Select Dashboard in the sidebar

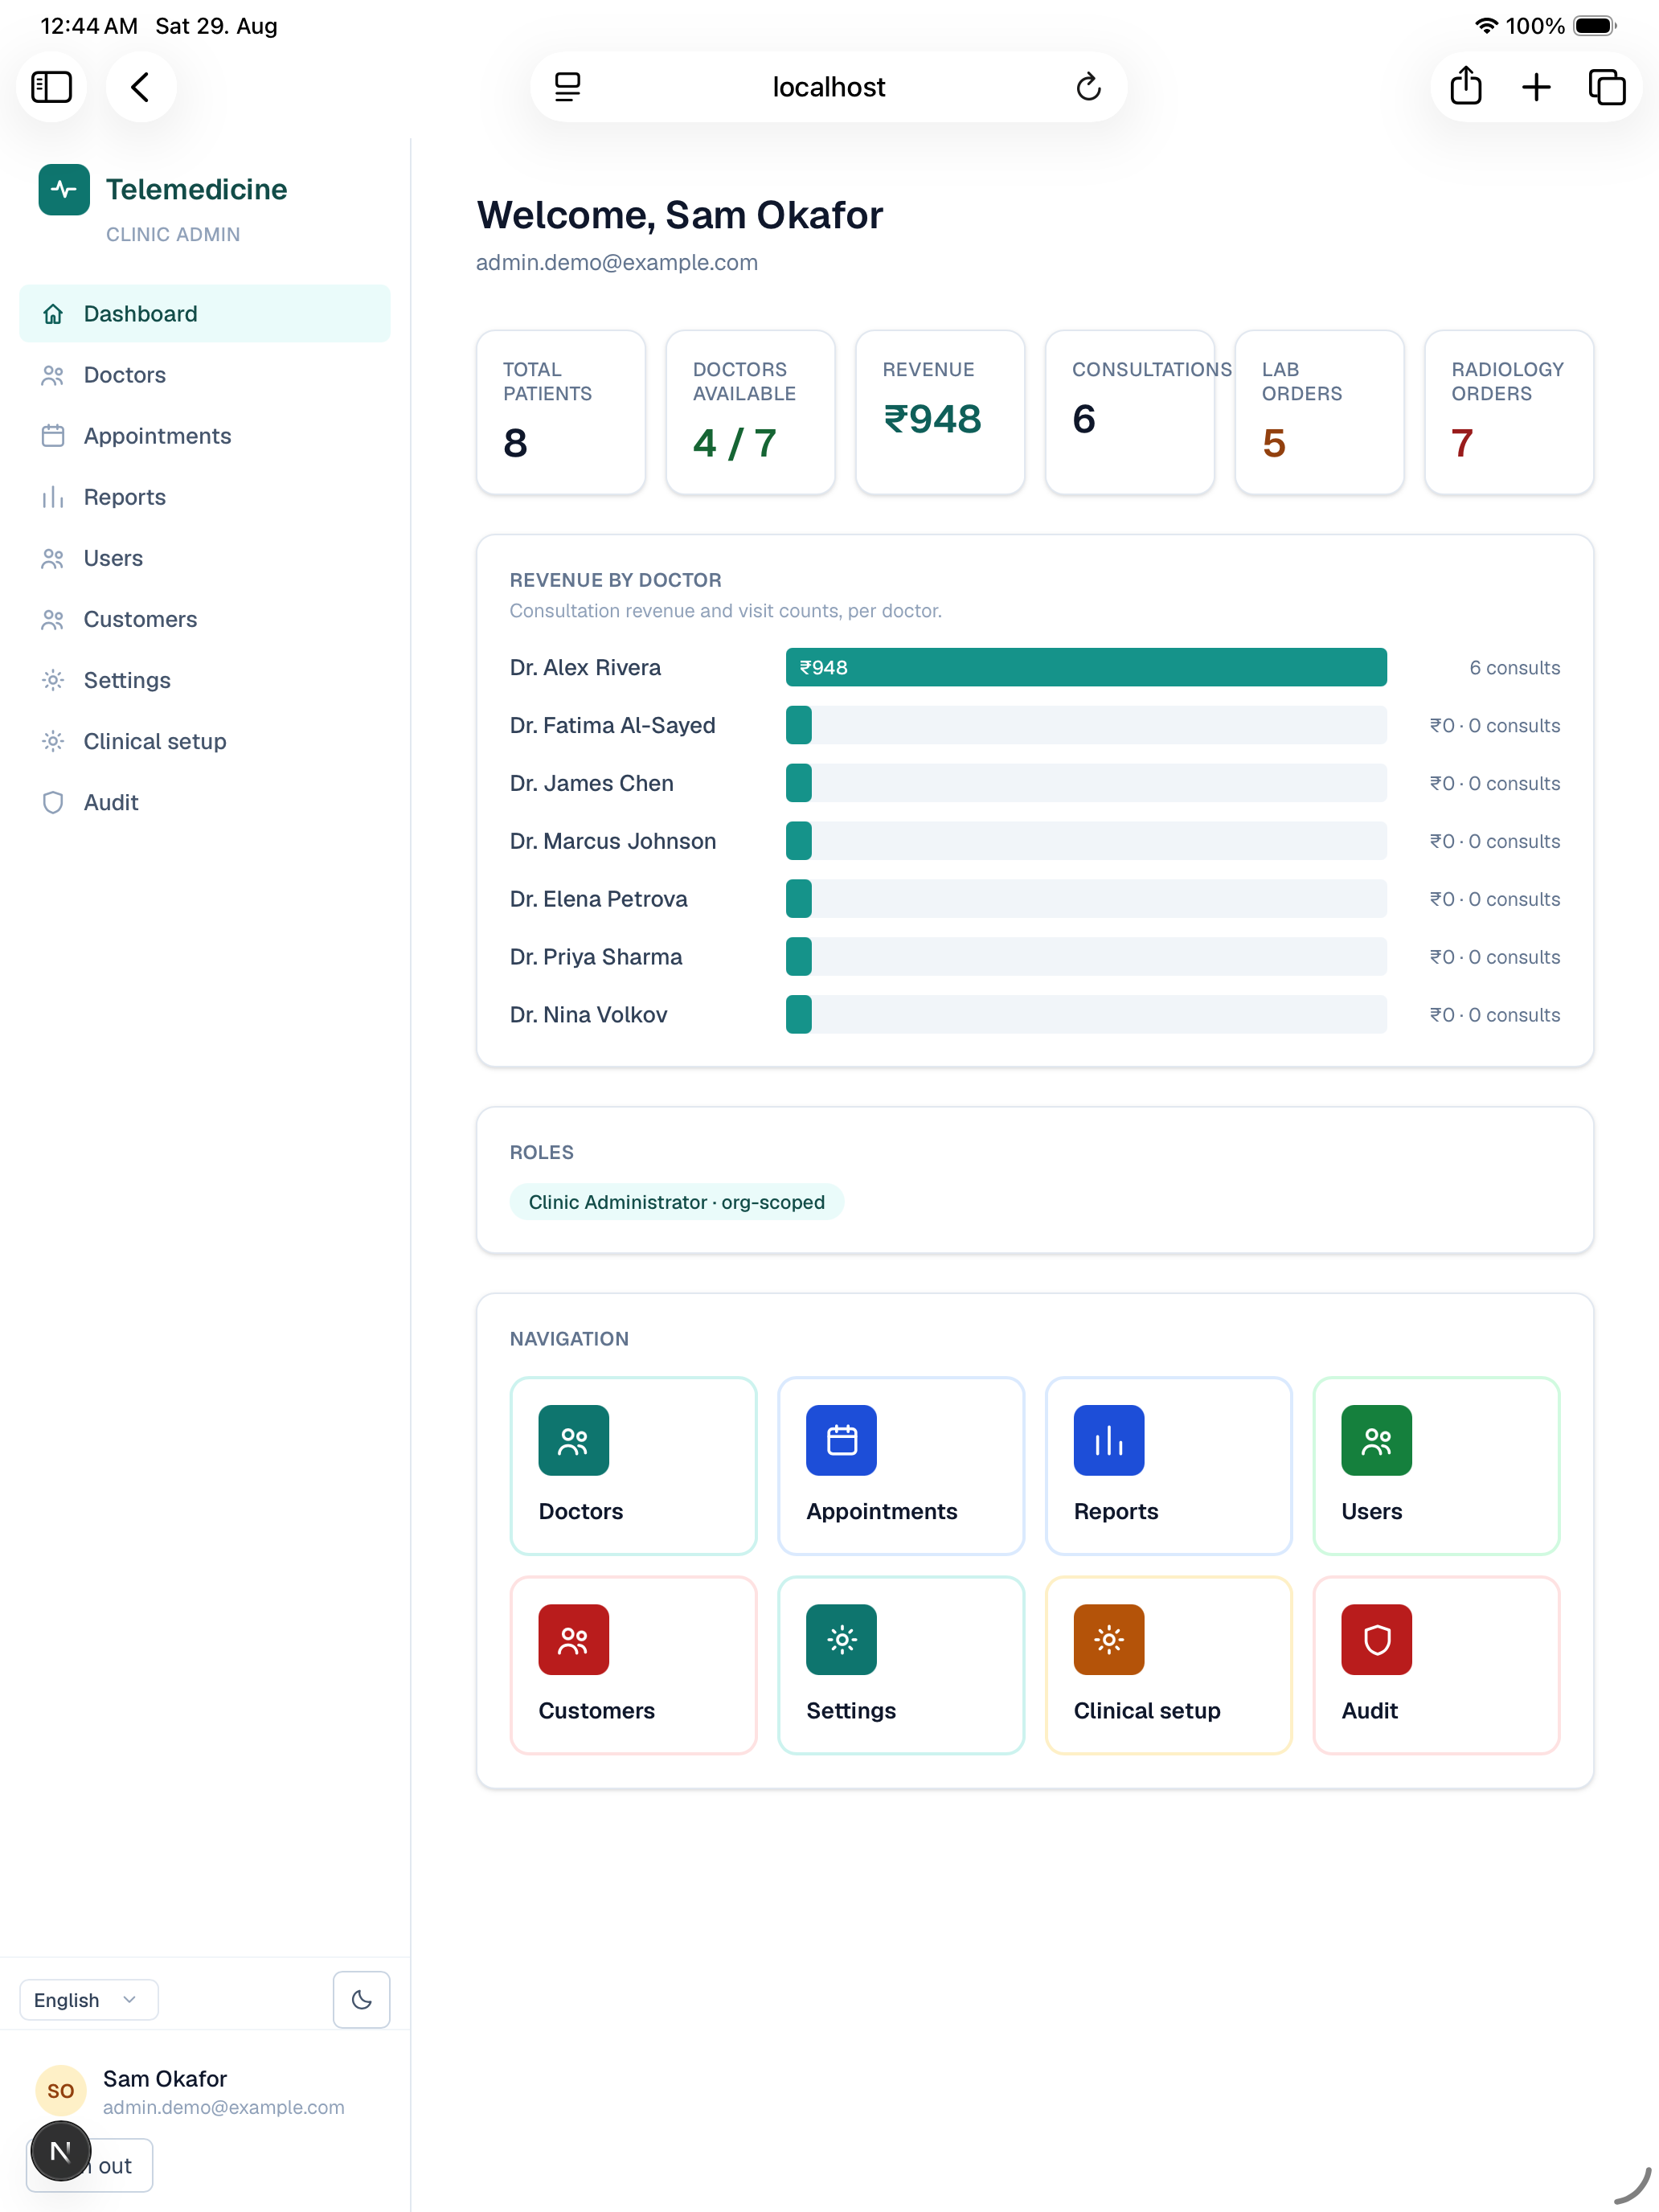[204, 314]
